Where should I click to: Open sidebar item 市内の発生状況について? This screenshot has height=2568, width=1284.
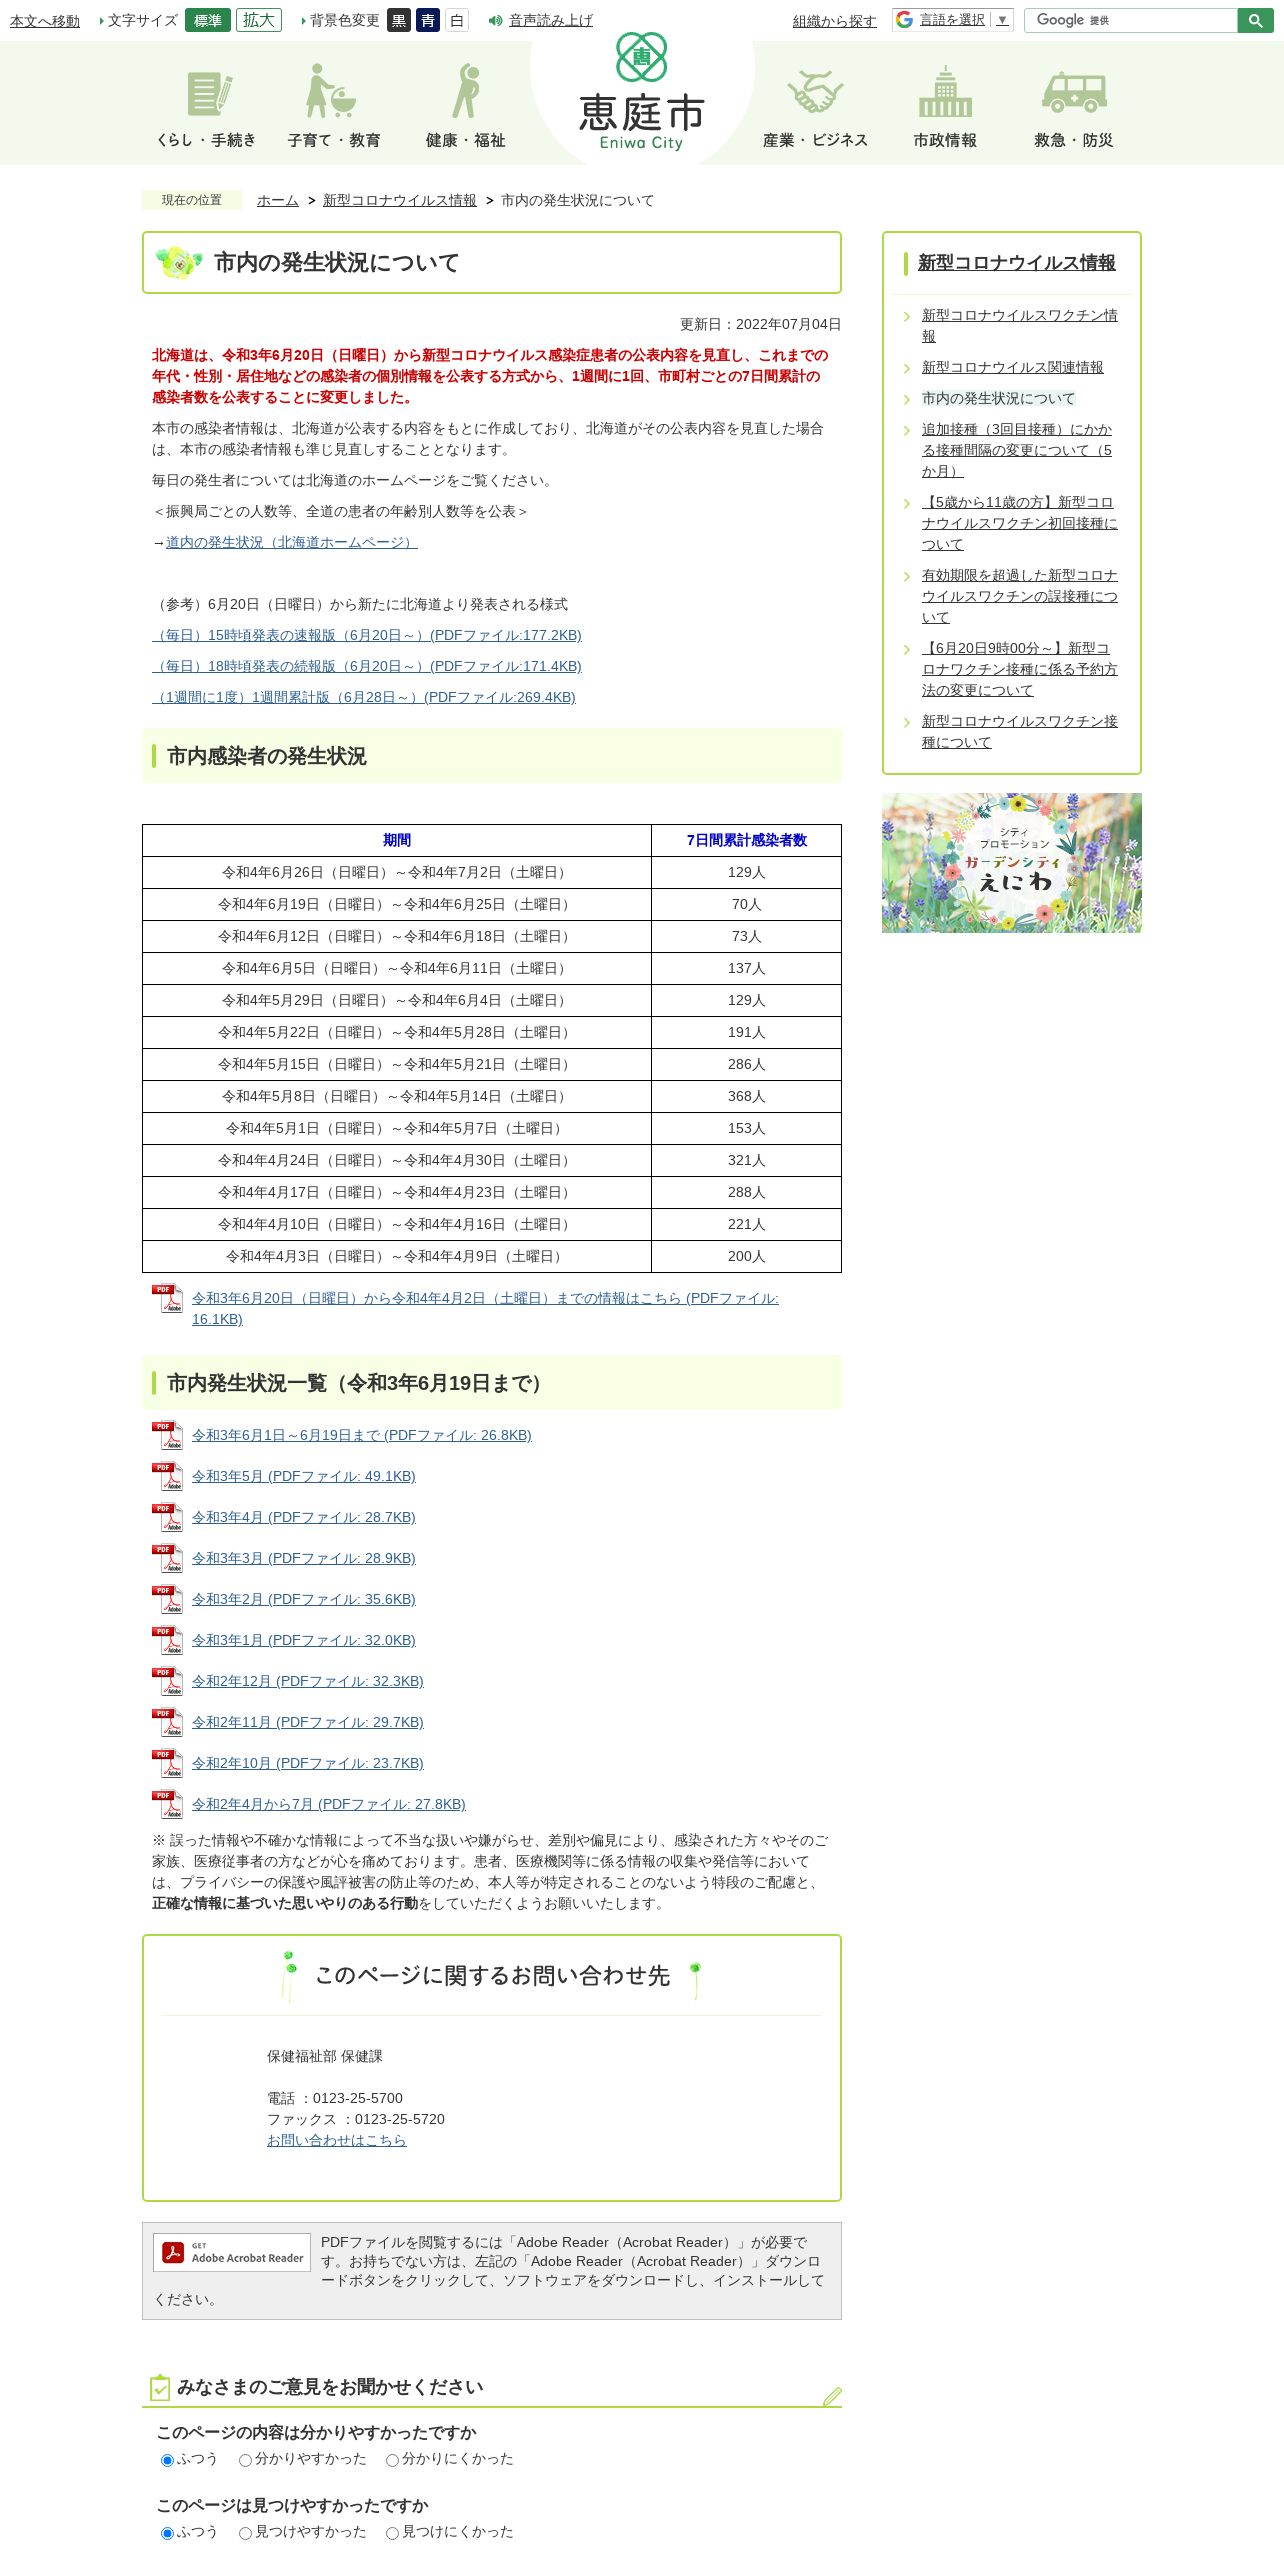998,398
